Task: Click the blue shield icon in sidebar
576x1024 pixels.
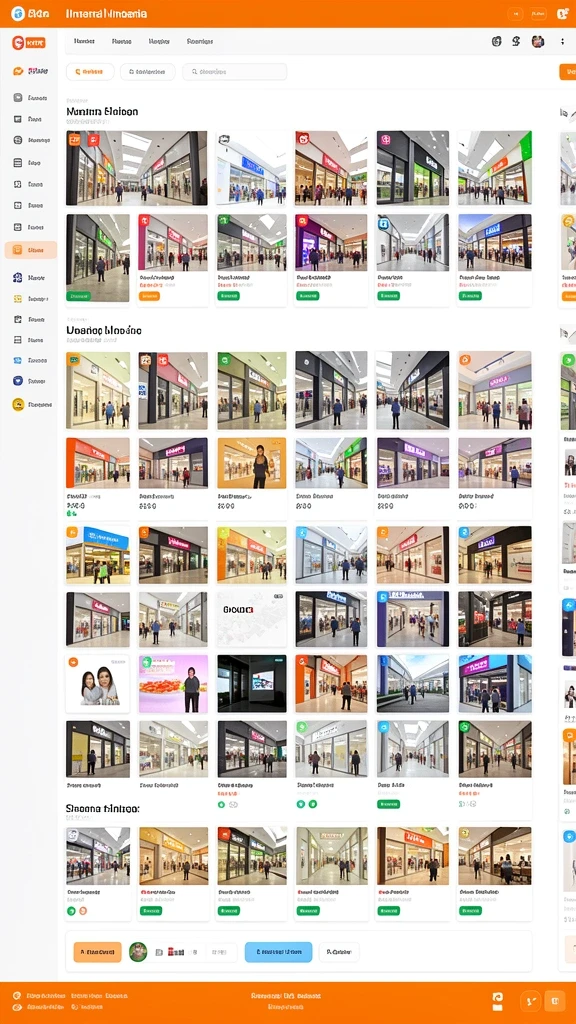Action: point(18,381)
